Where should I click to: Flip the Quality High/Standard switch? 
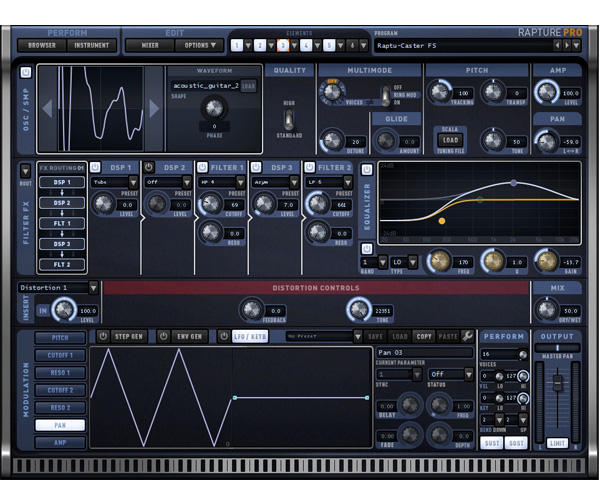[289, 119]
